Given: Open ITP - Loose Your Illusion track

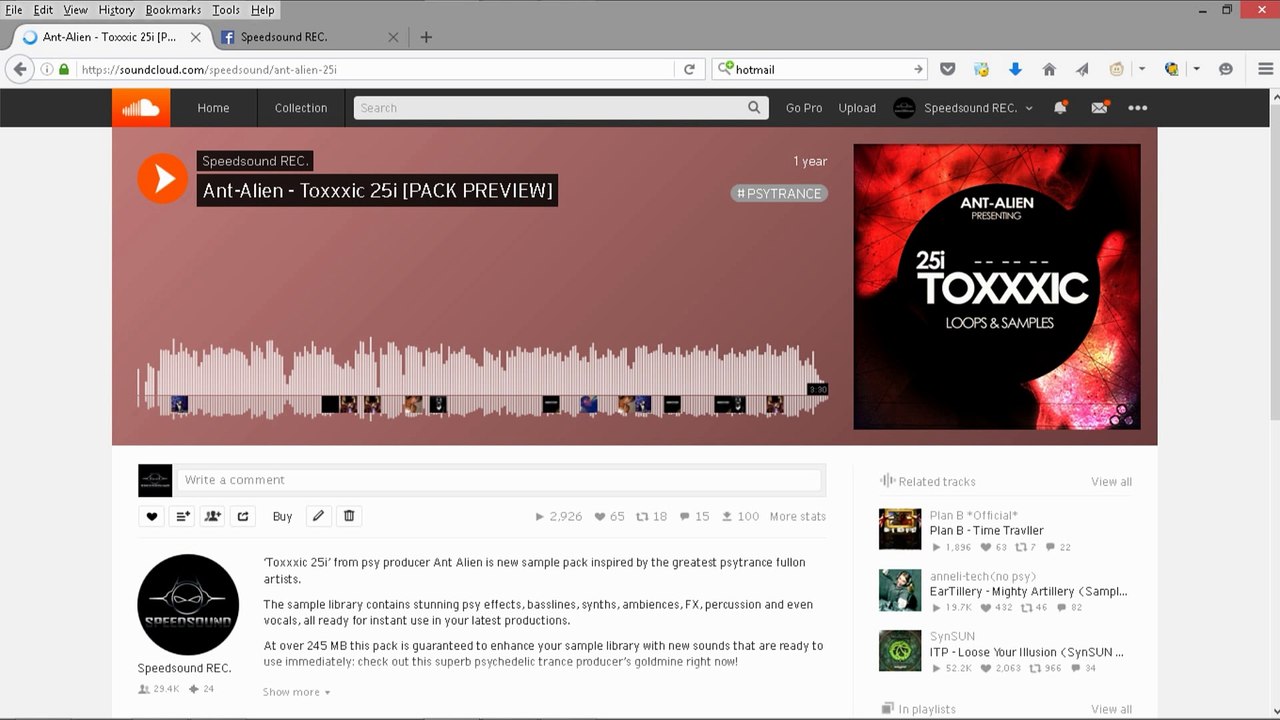Looking at the screenshot, I should click(x=1026, y=652).
